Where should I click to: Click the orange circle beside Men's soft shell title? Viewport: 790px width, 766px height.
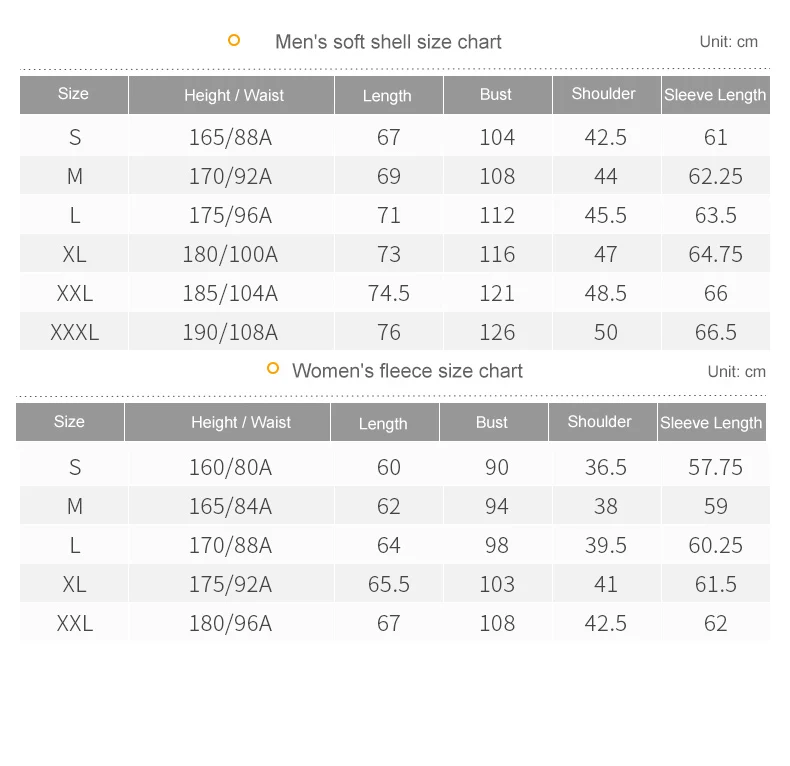point(234,40)
